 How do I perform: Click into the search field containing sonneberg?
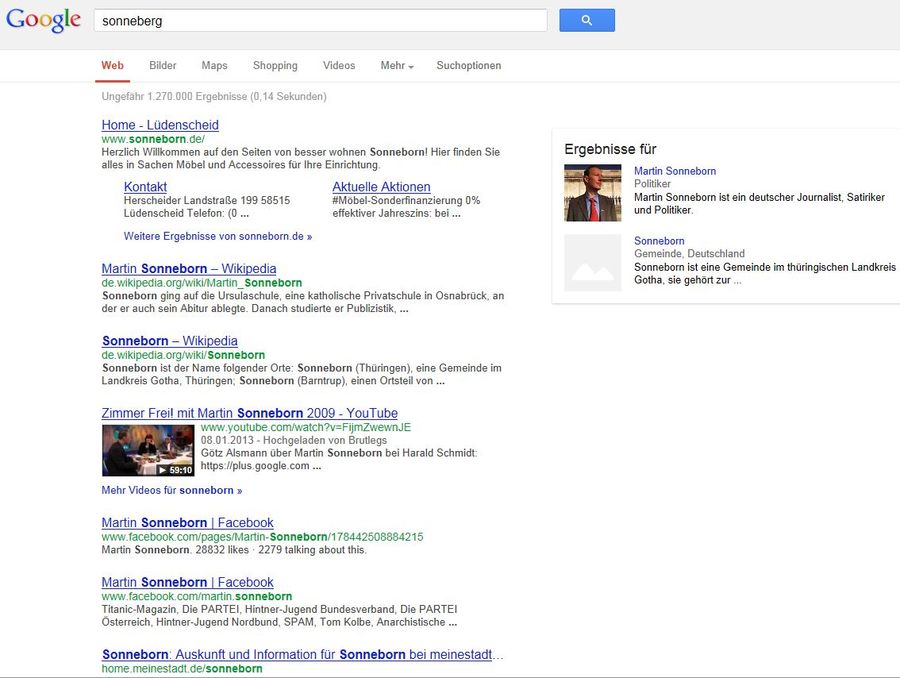pos(320,20)
